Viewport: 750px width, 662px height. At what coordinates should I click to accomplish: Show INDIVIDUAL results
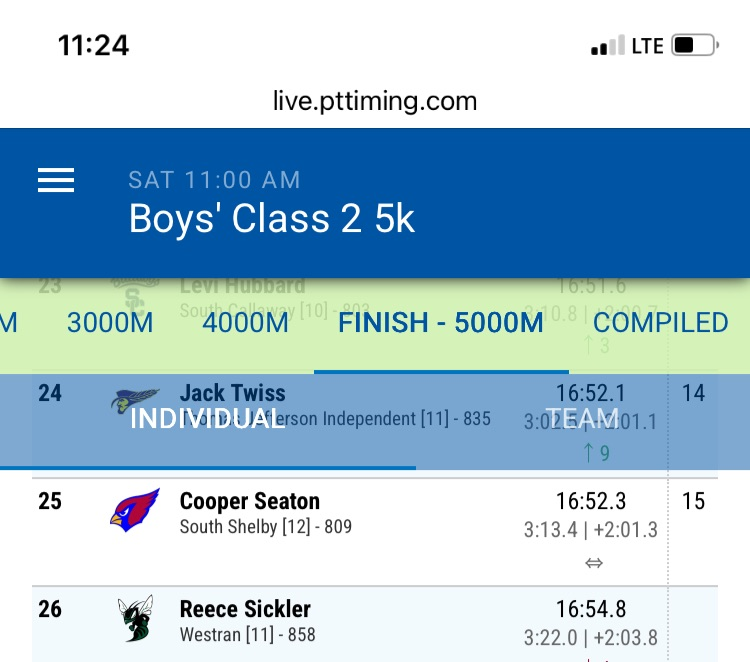[207, 418]
